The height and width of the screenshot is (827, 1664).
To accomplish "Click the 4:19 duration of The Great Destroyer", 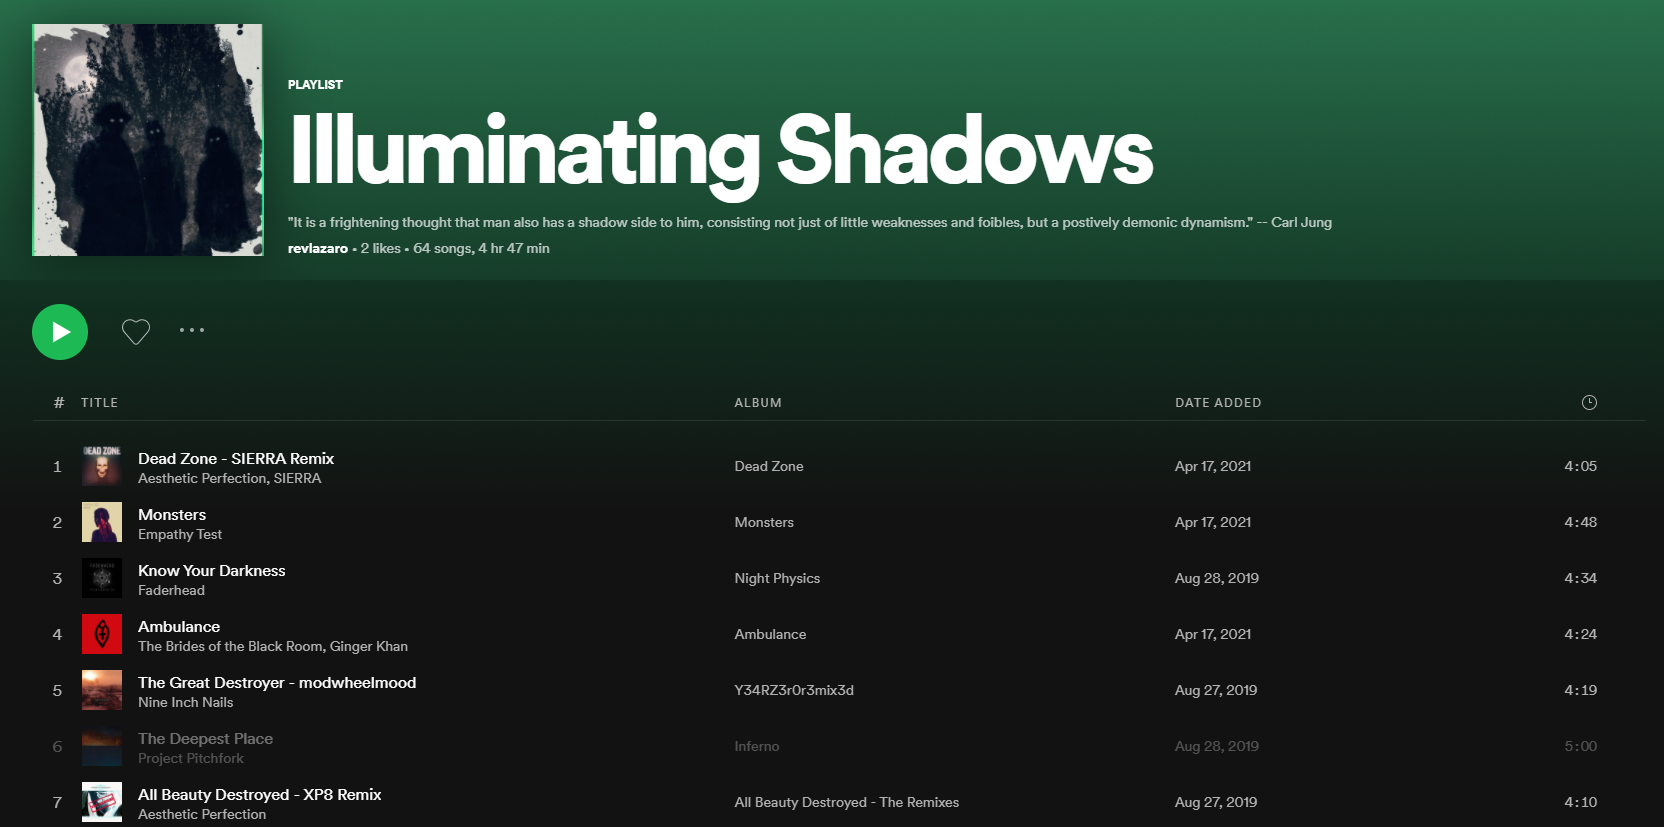I will pyautogui.click(x=1580, y=690).
